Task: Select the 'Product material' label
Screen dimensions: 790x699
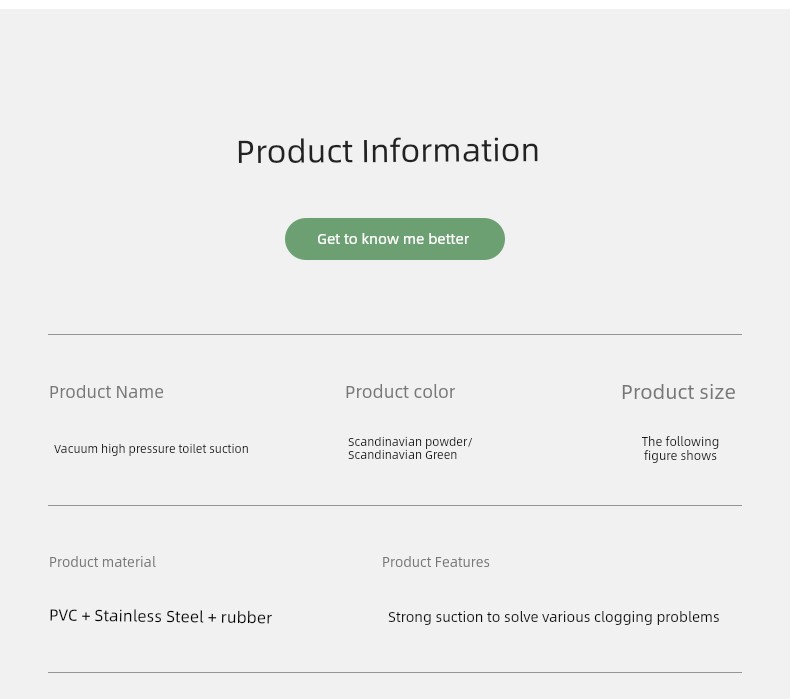Action: [102, 562]
